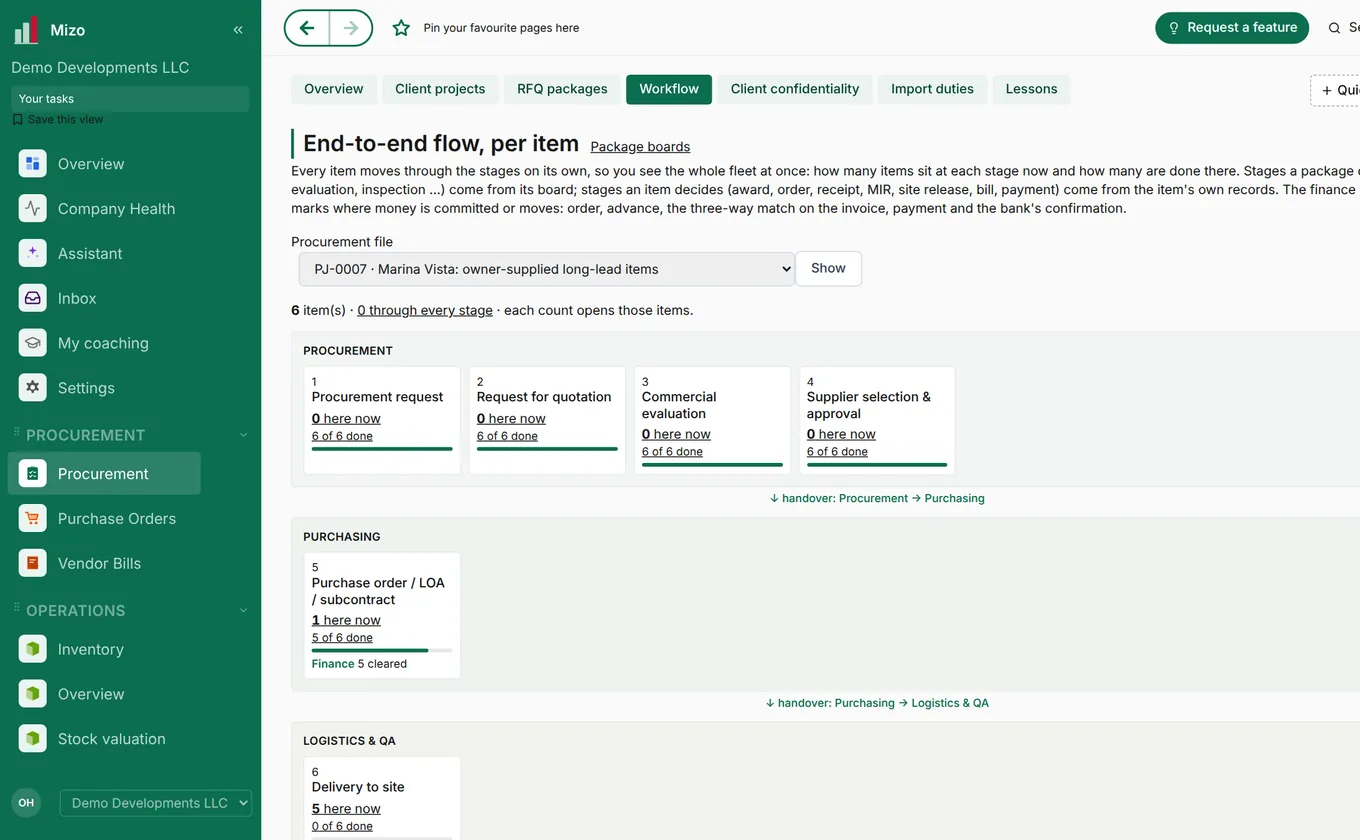The width and height of the screenshot is (1360, 840).
Task: Click the Procurement clipboard icon in sidebar
Action: [x=33, y=474]
